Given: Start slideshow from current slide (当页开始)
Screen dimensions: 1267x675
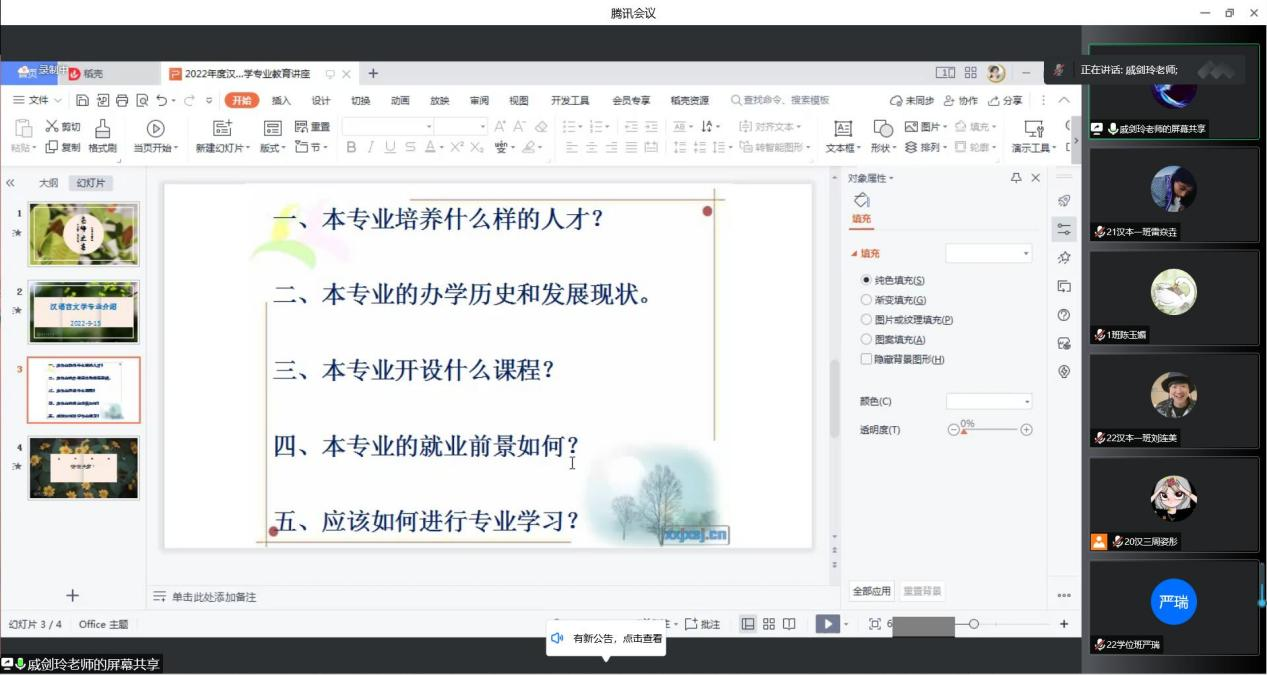Looking at the screenshot, I should coord(155,135).
